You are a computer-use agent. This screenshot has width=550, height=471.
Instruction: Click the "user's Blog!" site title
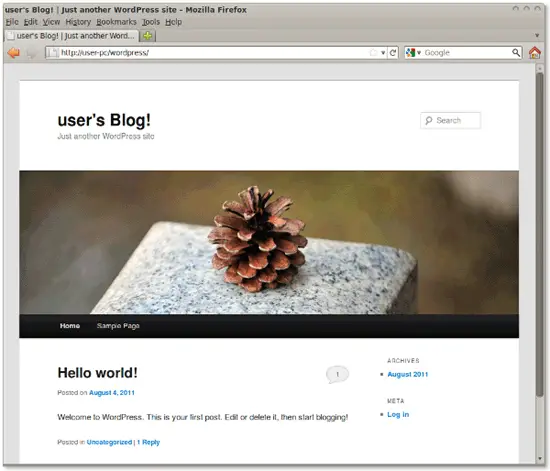coord(104,120)
